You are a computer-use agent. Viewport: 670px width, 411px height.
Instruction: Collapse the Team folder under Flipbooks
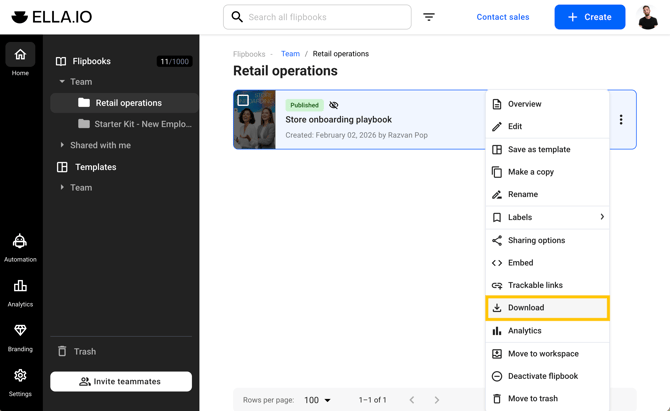click(x=62, y=82)
